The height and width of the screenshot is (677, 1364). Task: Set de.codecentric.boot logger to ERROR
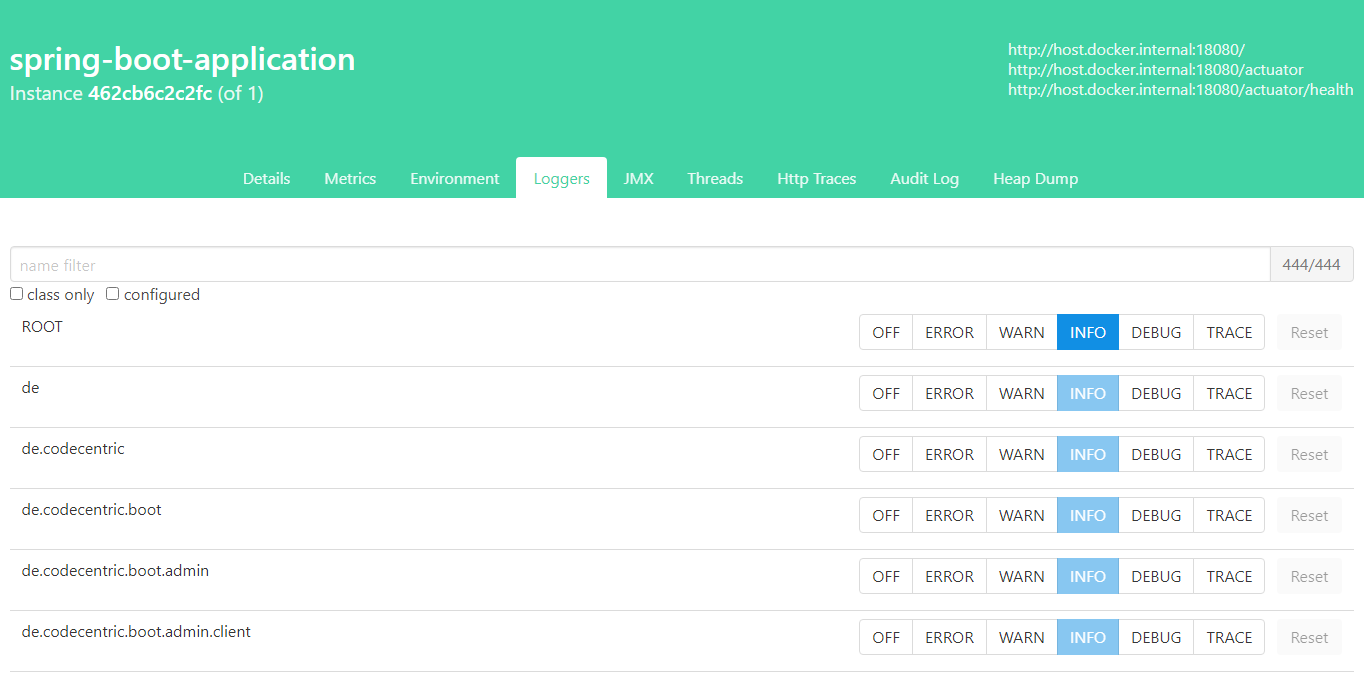click(949, 515)
